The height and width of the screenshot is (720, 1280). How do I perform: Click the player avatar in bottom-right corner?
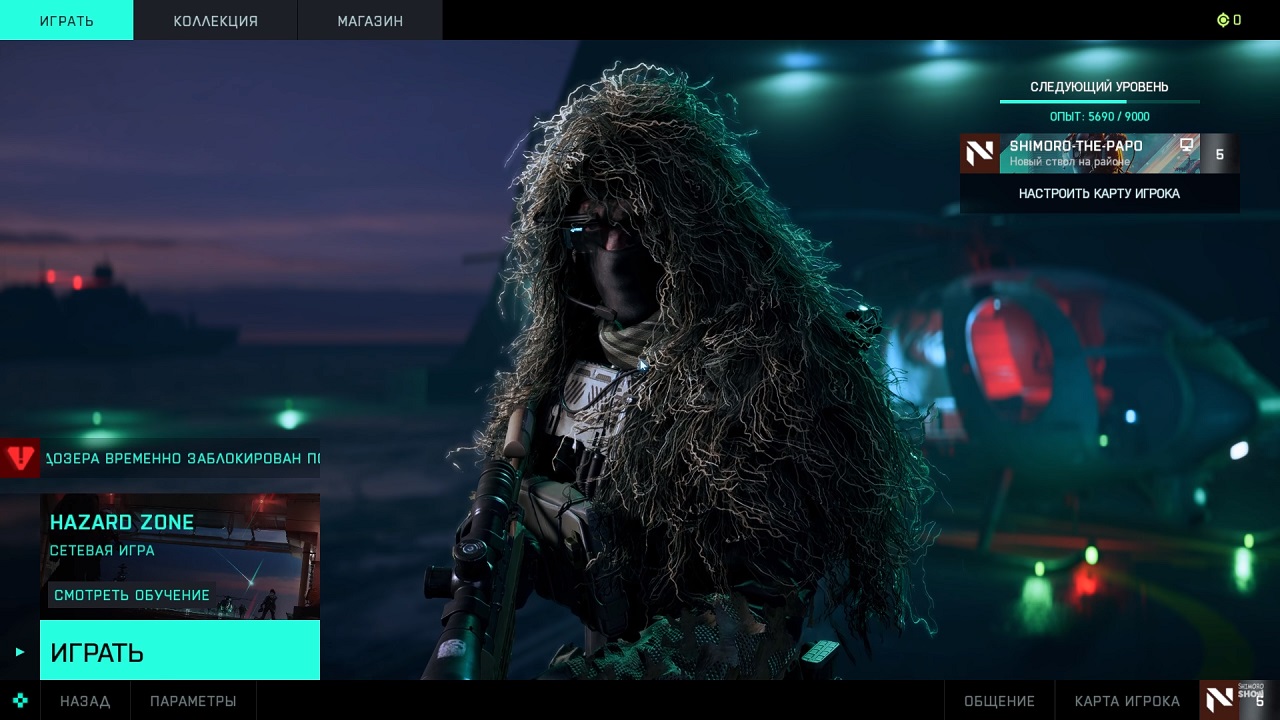tap(1220, 700)
